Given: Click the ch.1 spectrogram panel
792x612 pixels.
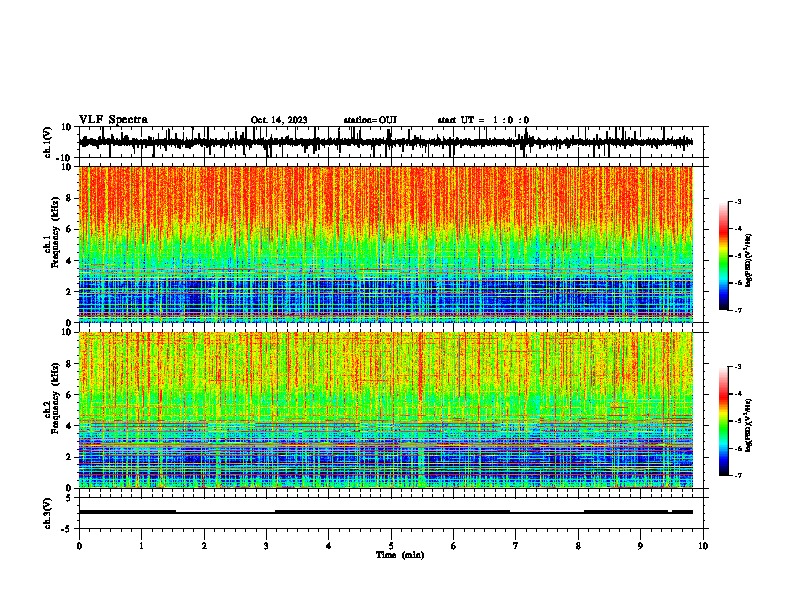Looking at the screenshot, I should 386,244.
